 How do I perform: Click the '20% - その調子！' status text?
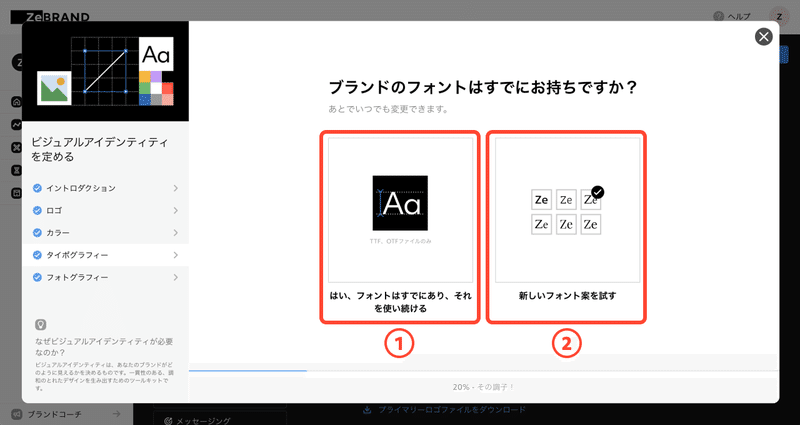(x=483, y=387)
